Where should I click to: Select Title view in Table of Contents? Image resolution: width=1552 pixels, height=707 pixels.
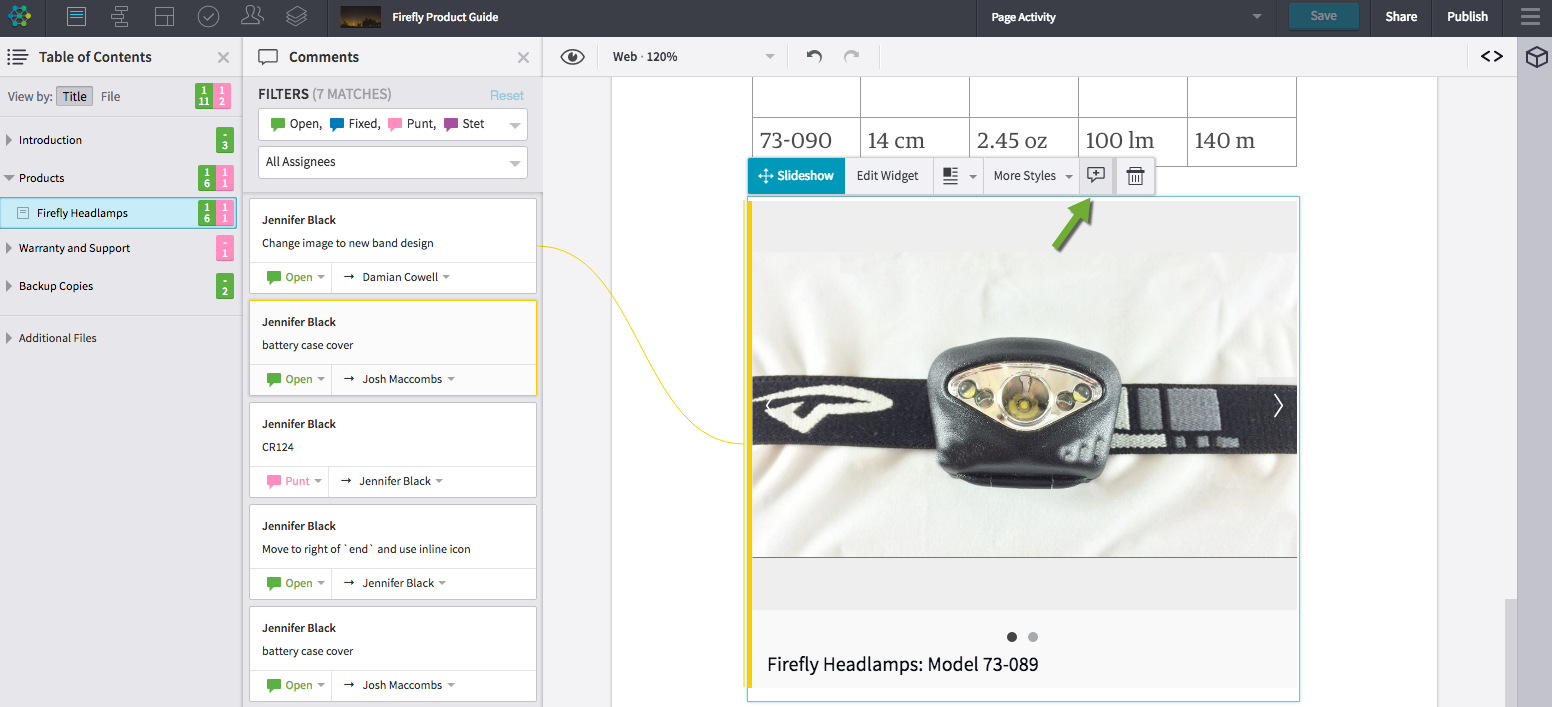point(74,97)
